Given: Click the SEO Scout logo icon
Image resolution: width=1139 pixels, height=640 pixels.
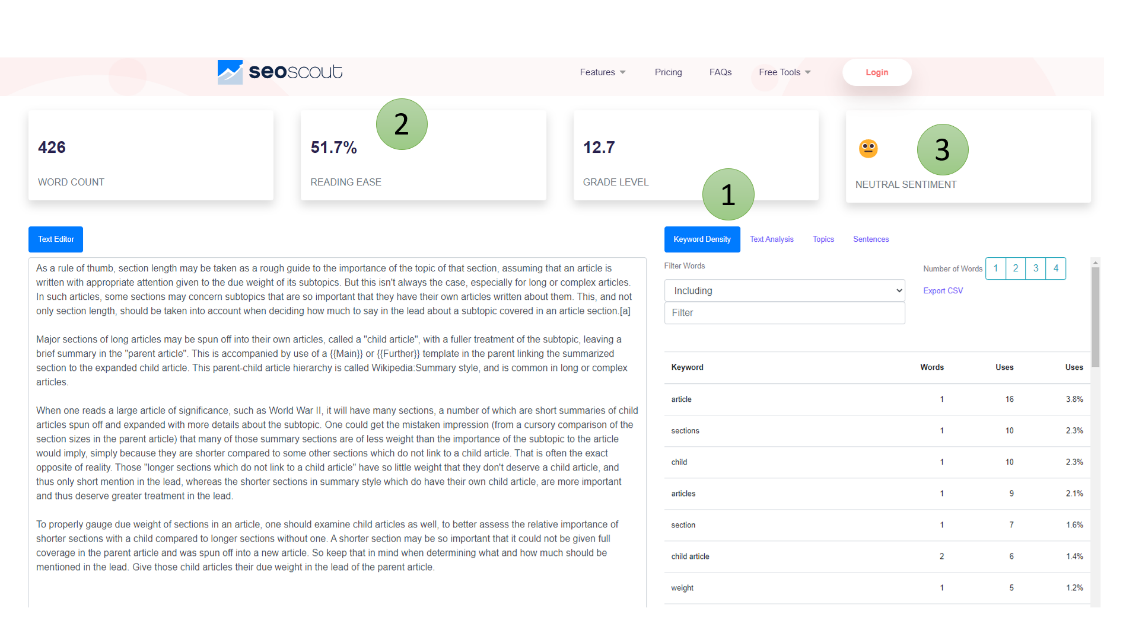Looking at the screenshot, I should coord(230,72).
